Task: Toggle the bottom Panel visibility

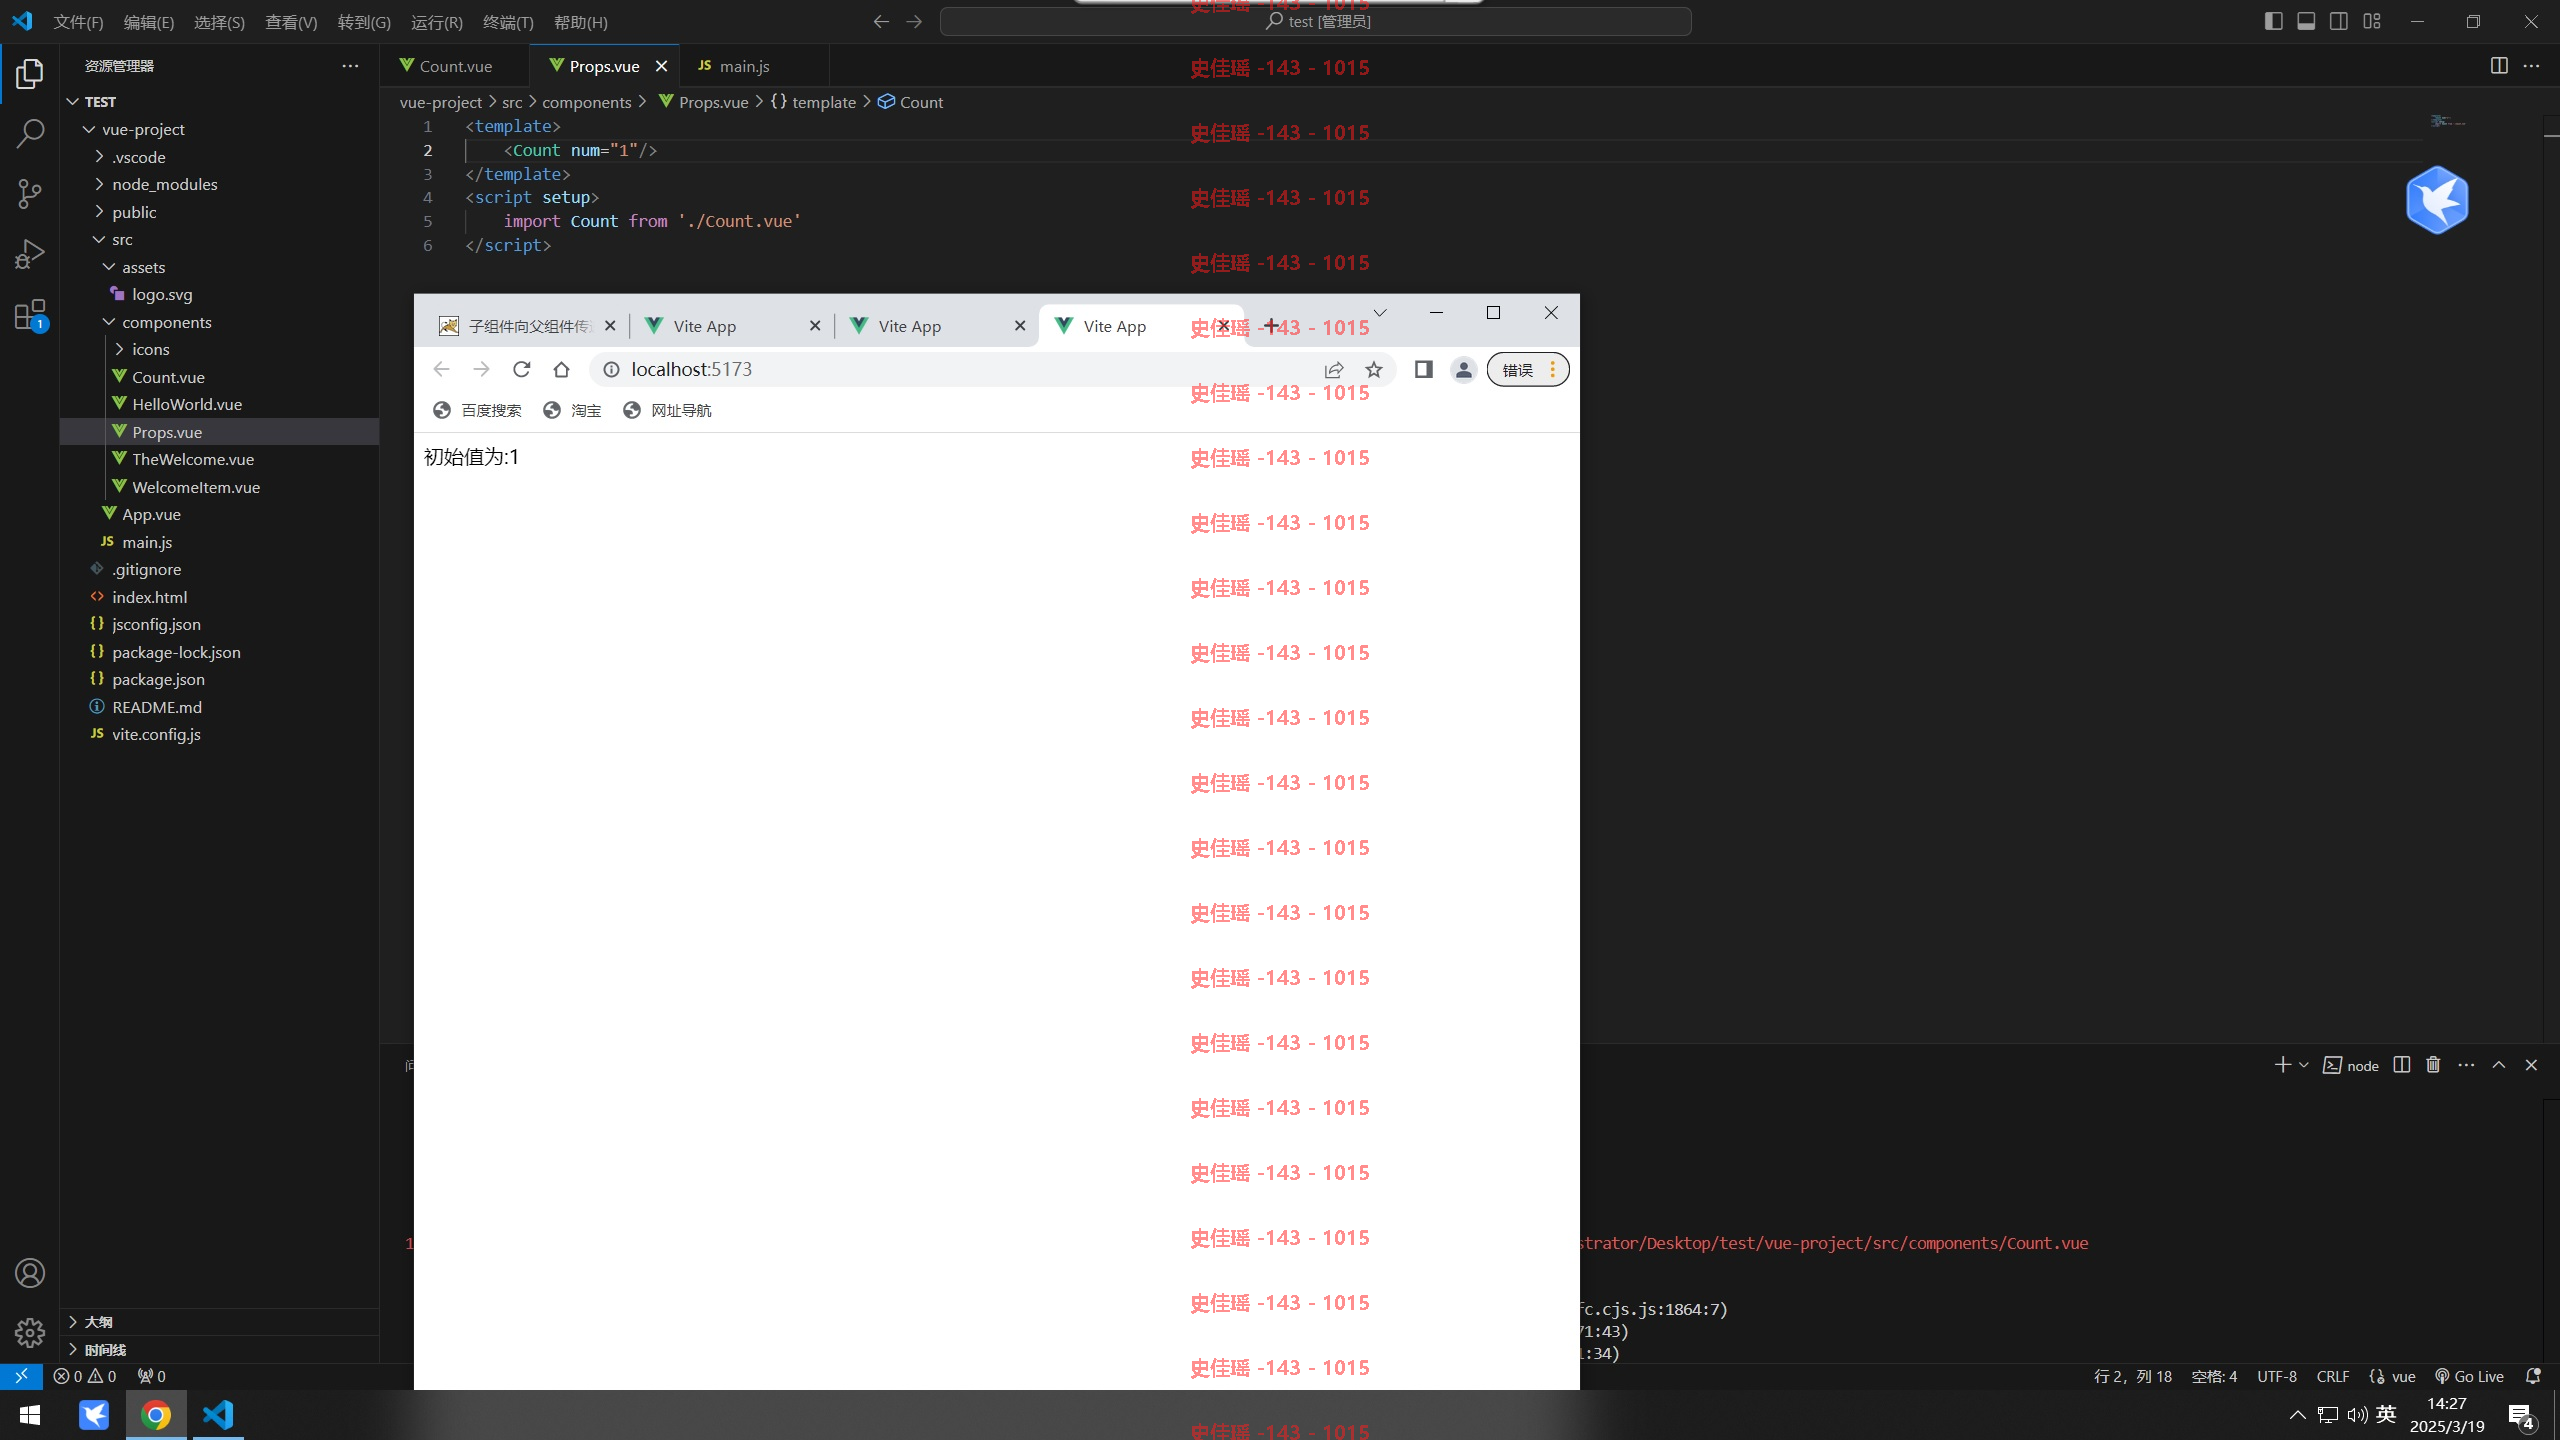Action: (2306, 21)
